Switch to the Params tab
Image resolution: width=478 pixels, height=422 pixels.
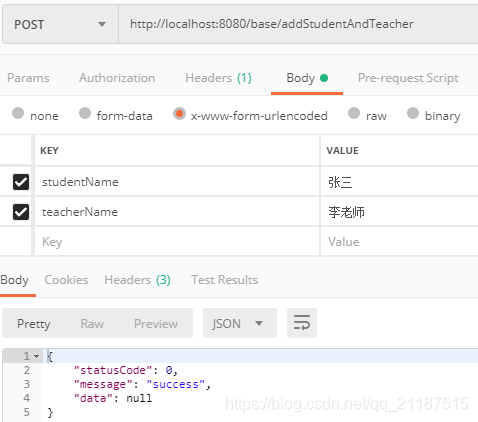28,78
